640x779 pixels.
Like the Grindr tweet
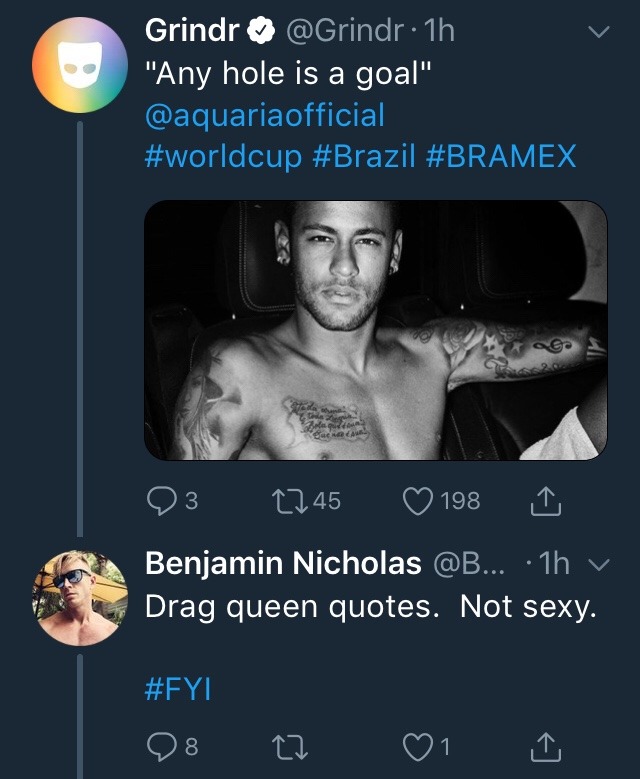[x=417, y=500]
